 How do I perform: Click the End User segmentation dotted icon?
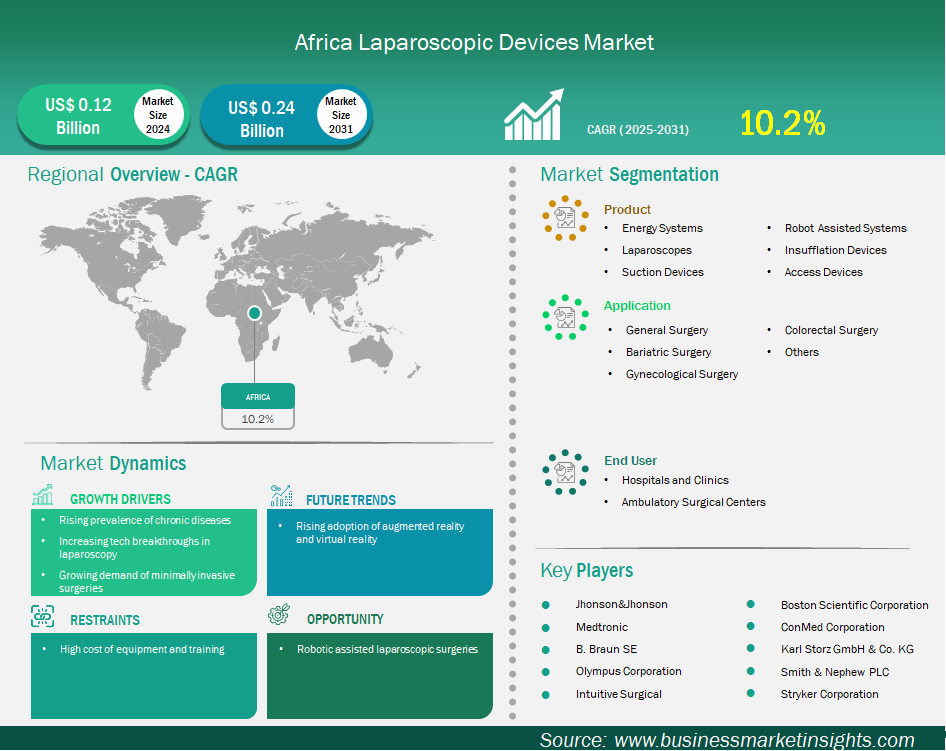[565, 472]
